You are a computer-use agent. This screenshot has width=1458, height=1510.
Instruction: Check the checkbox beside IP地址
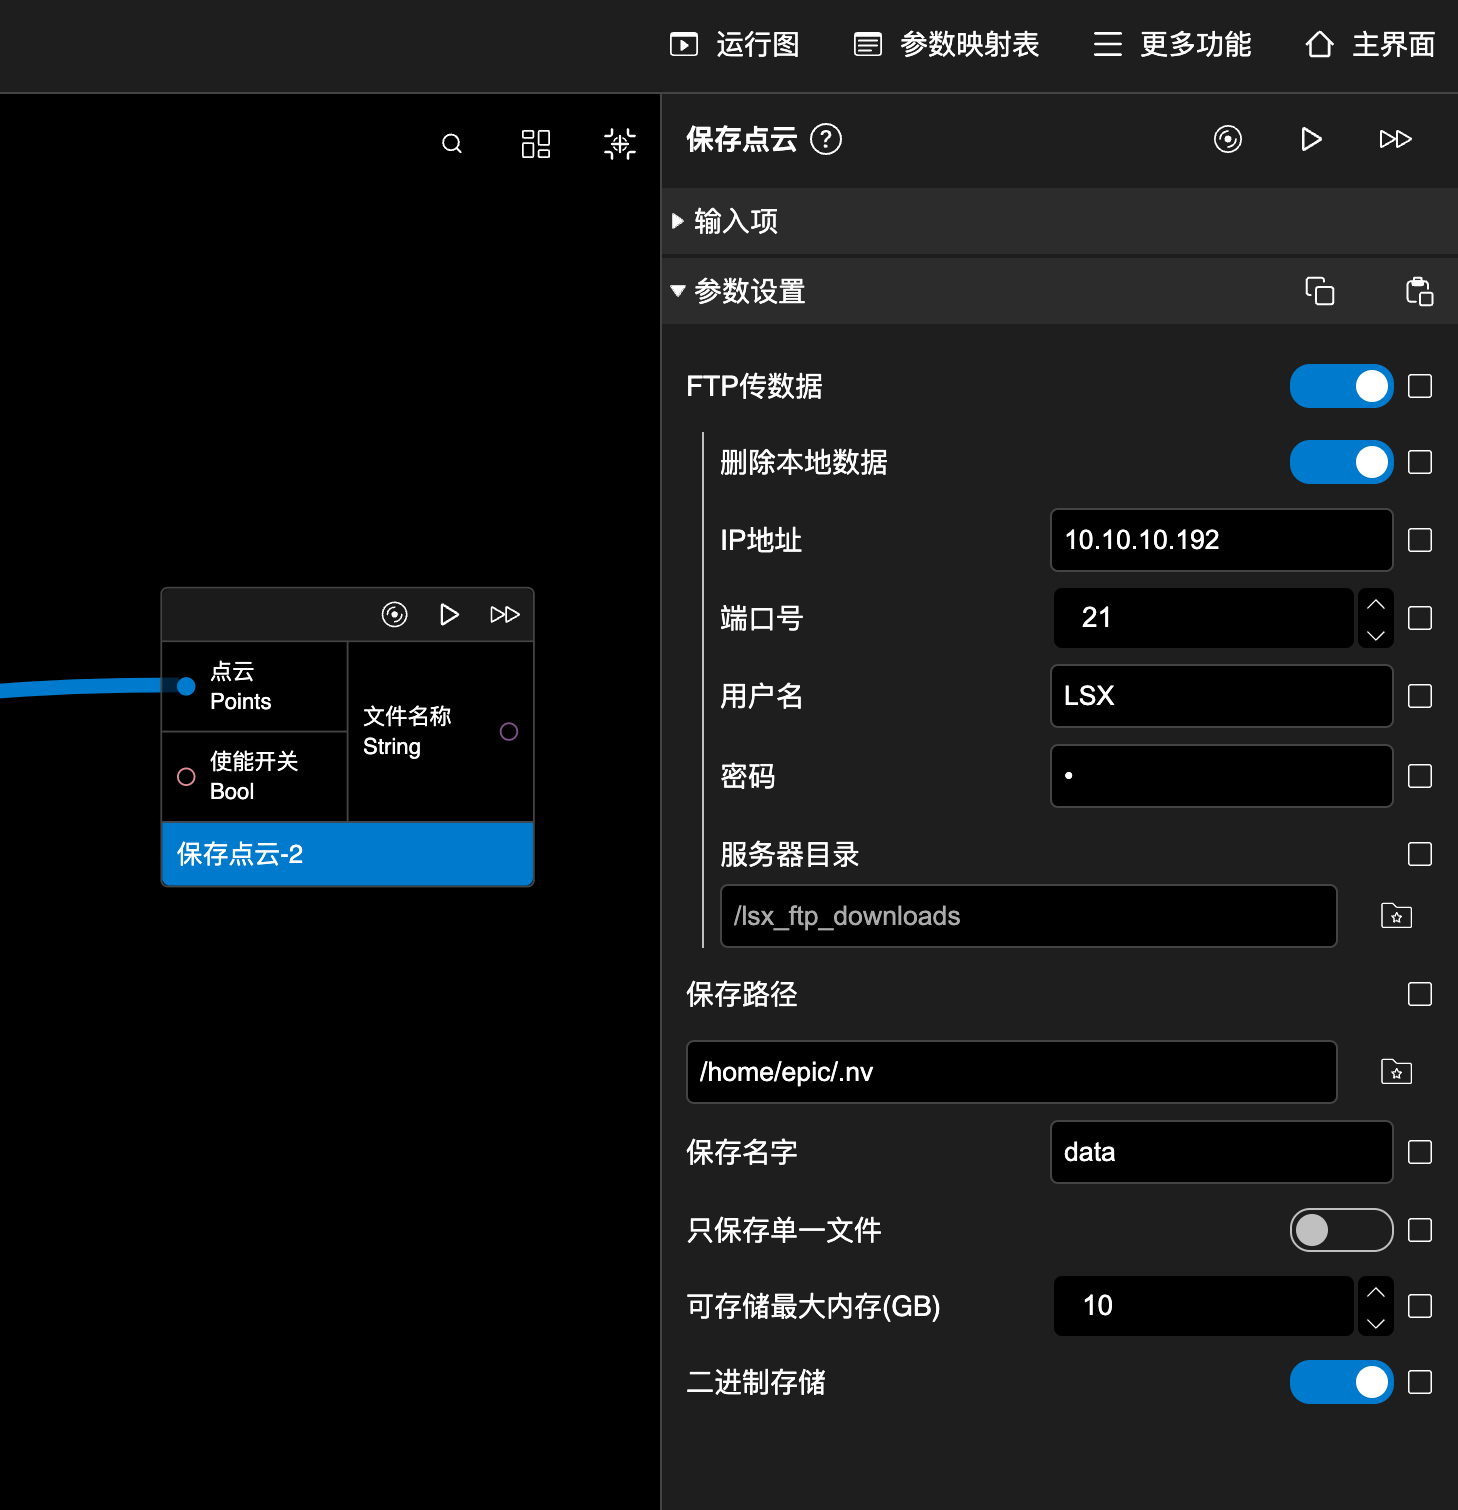(1420, 540)
